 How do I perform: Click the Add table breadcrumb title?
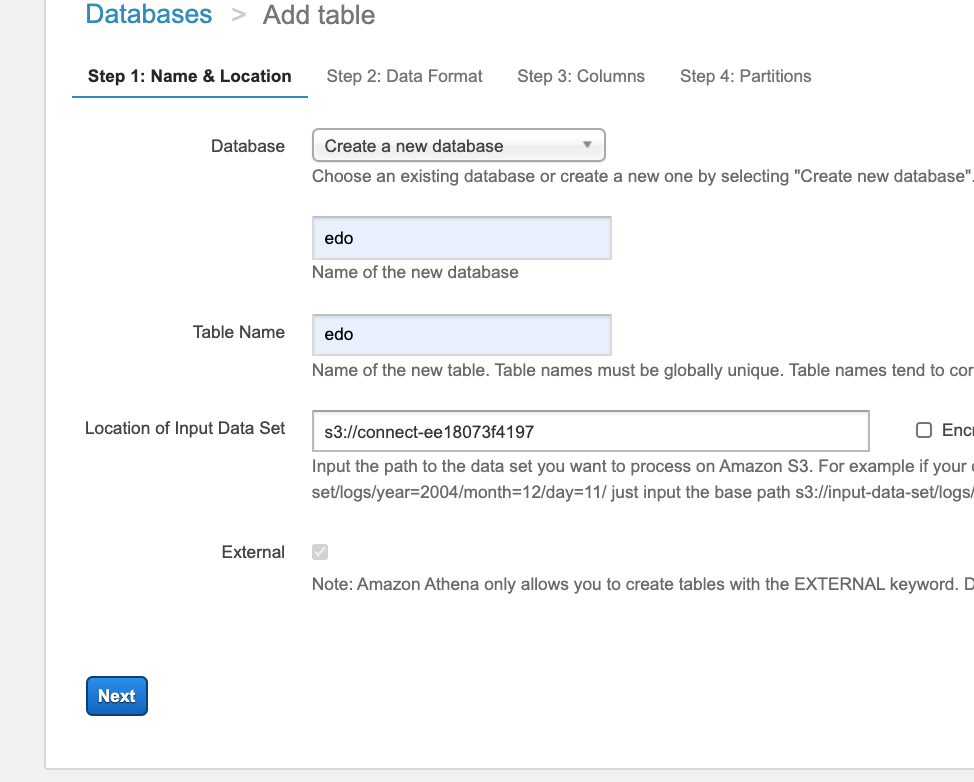[x=319, y=15]
